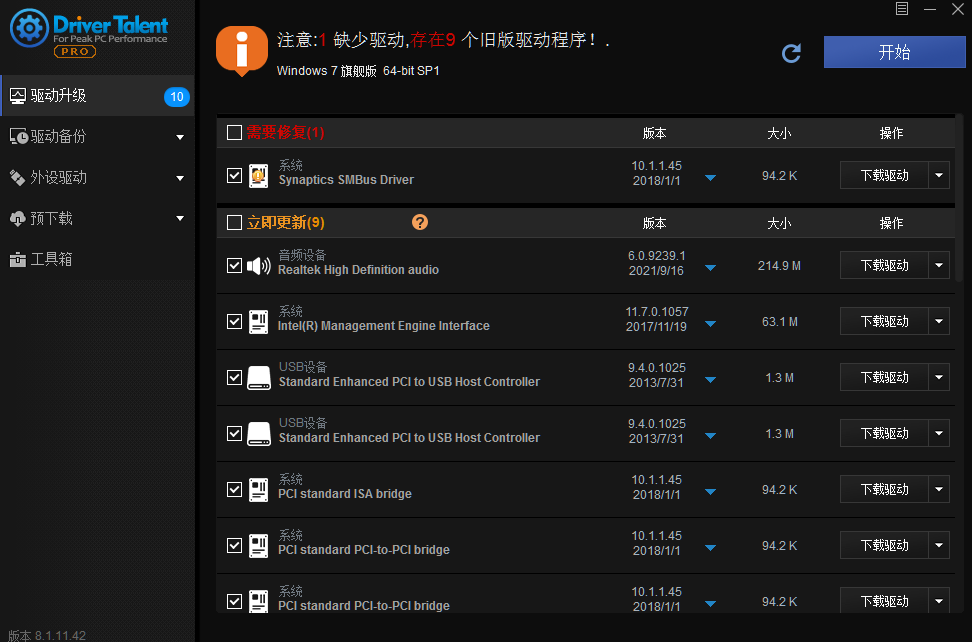Click the blue 开始 start button

(893, 51)
